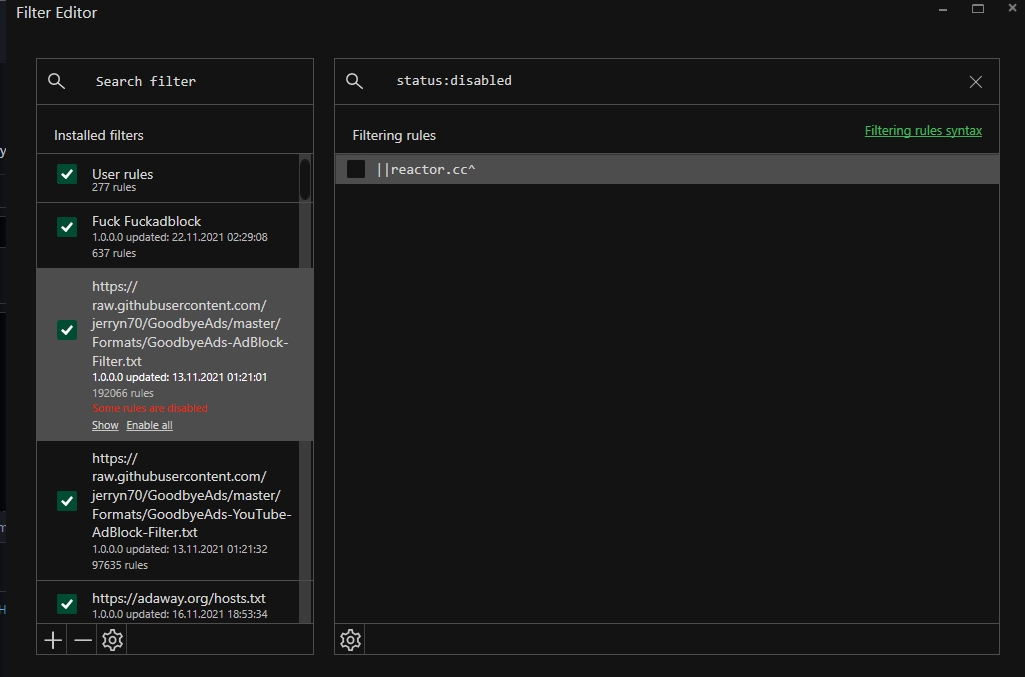Viewport: 1025px width, 677px height.
Task: Open the Filtering rules syntax link
Action: [x=922, y=130]
